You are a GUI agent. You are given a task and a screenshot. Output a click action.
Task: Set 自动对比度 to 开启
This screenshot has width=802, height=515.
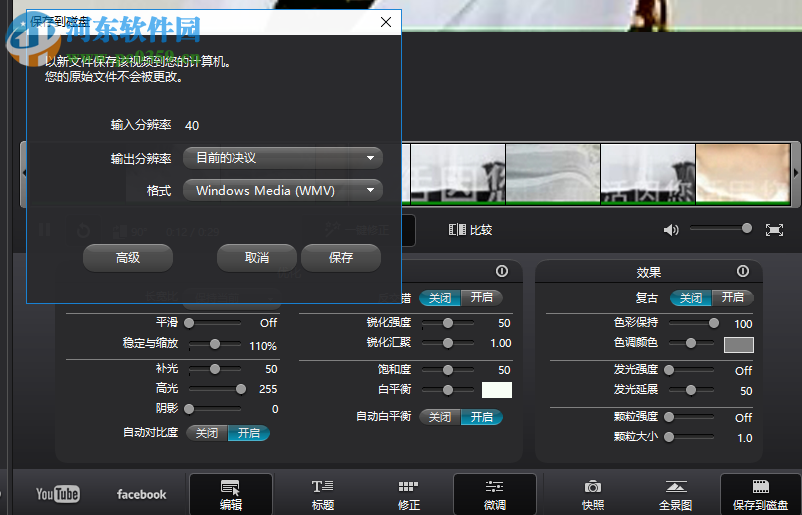(x=249, y=433)
